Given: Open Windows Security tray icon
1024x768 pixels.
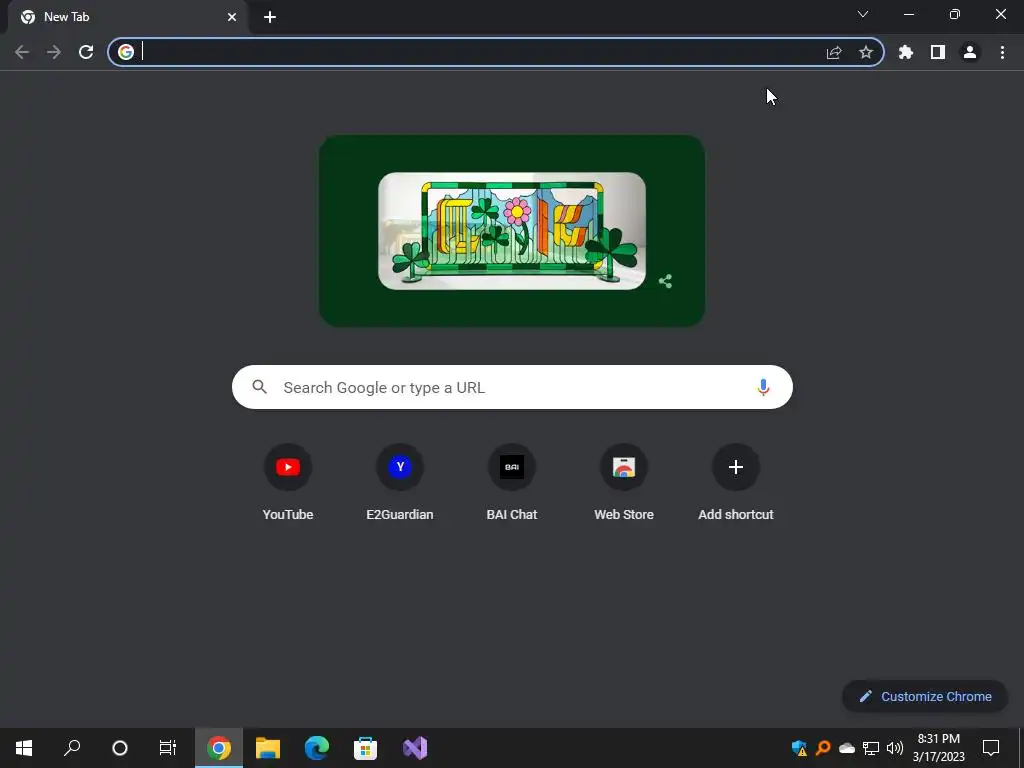Looking at the screenshot, I should click(x=799, y=748).
